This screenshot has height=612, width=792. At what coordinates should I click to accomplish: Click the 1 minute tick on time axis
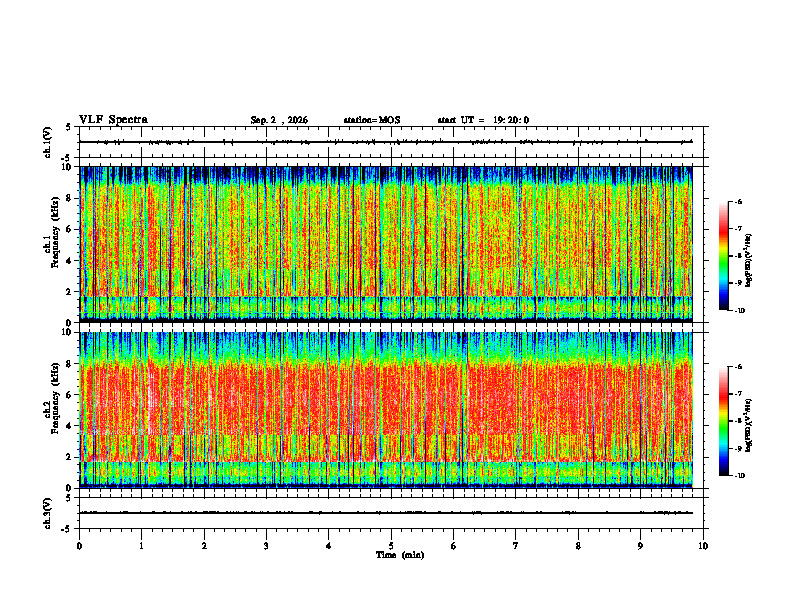[x=141, y=546]
